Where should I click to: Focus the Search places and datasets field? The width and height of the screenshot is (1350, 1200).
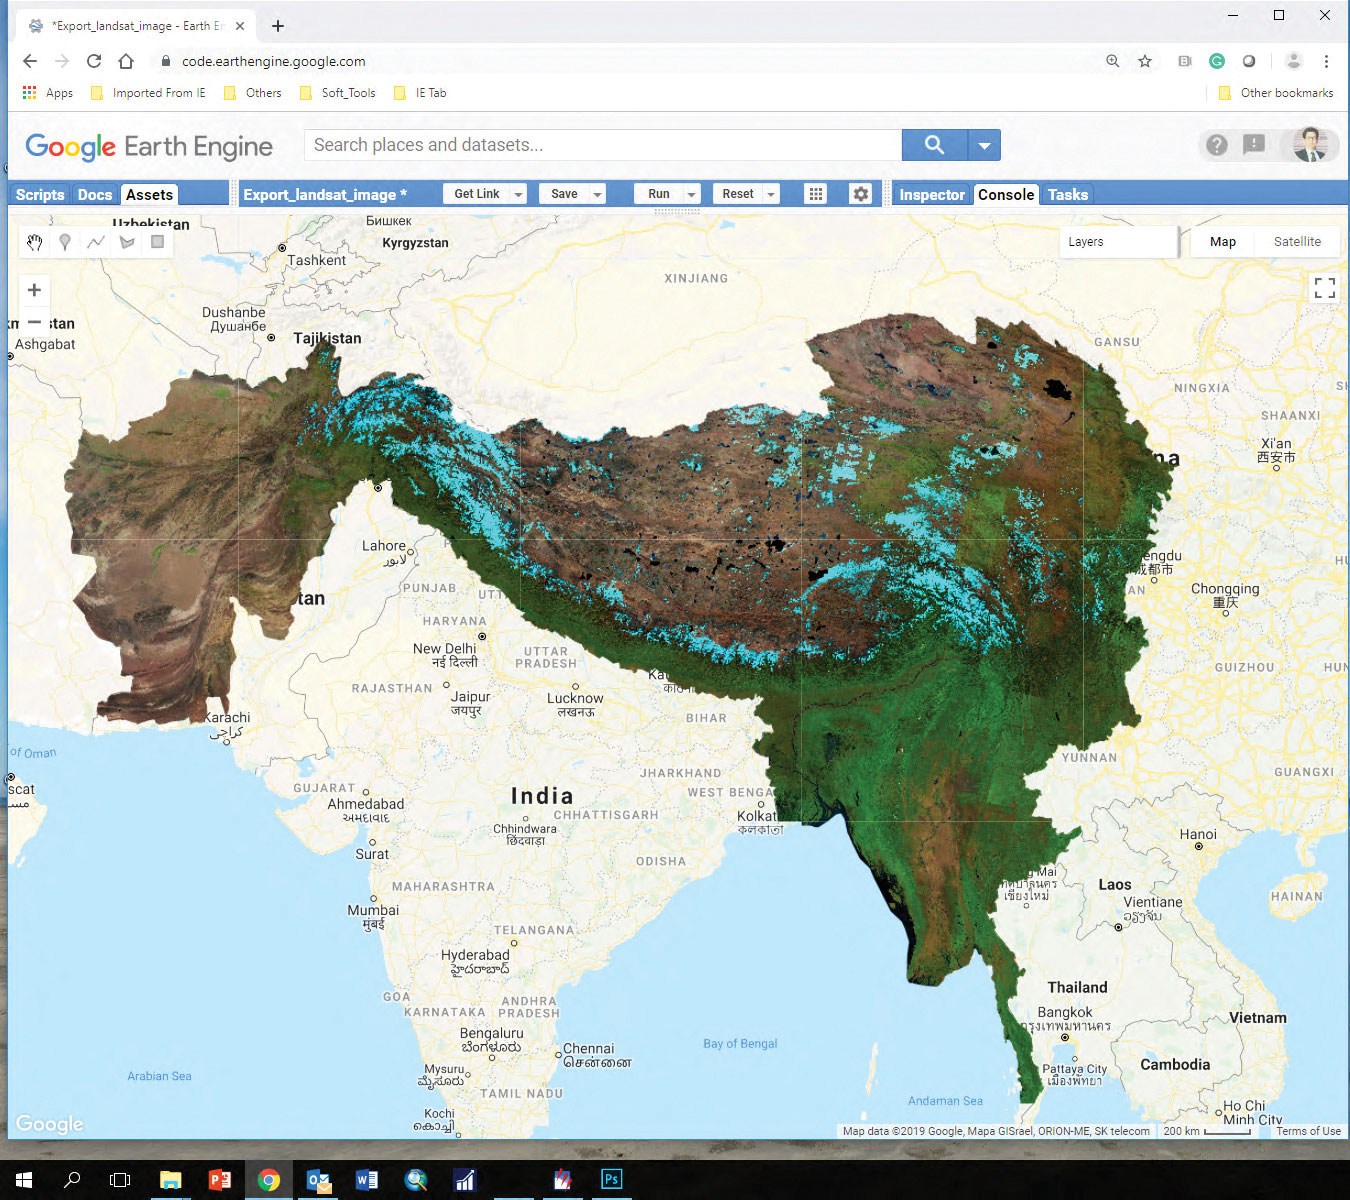602,145
